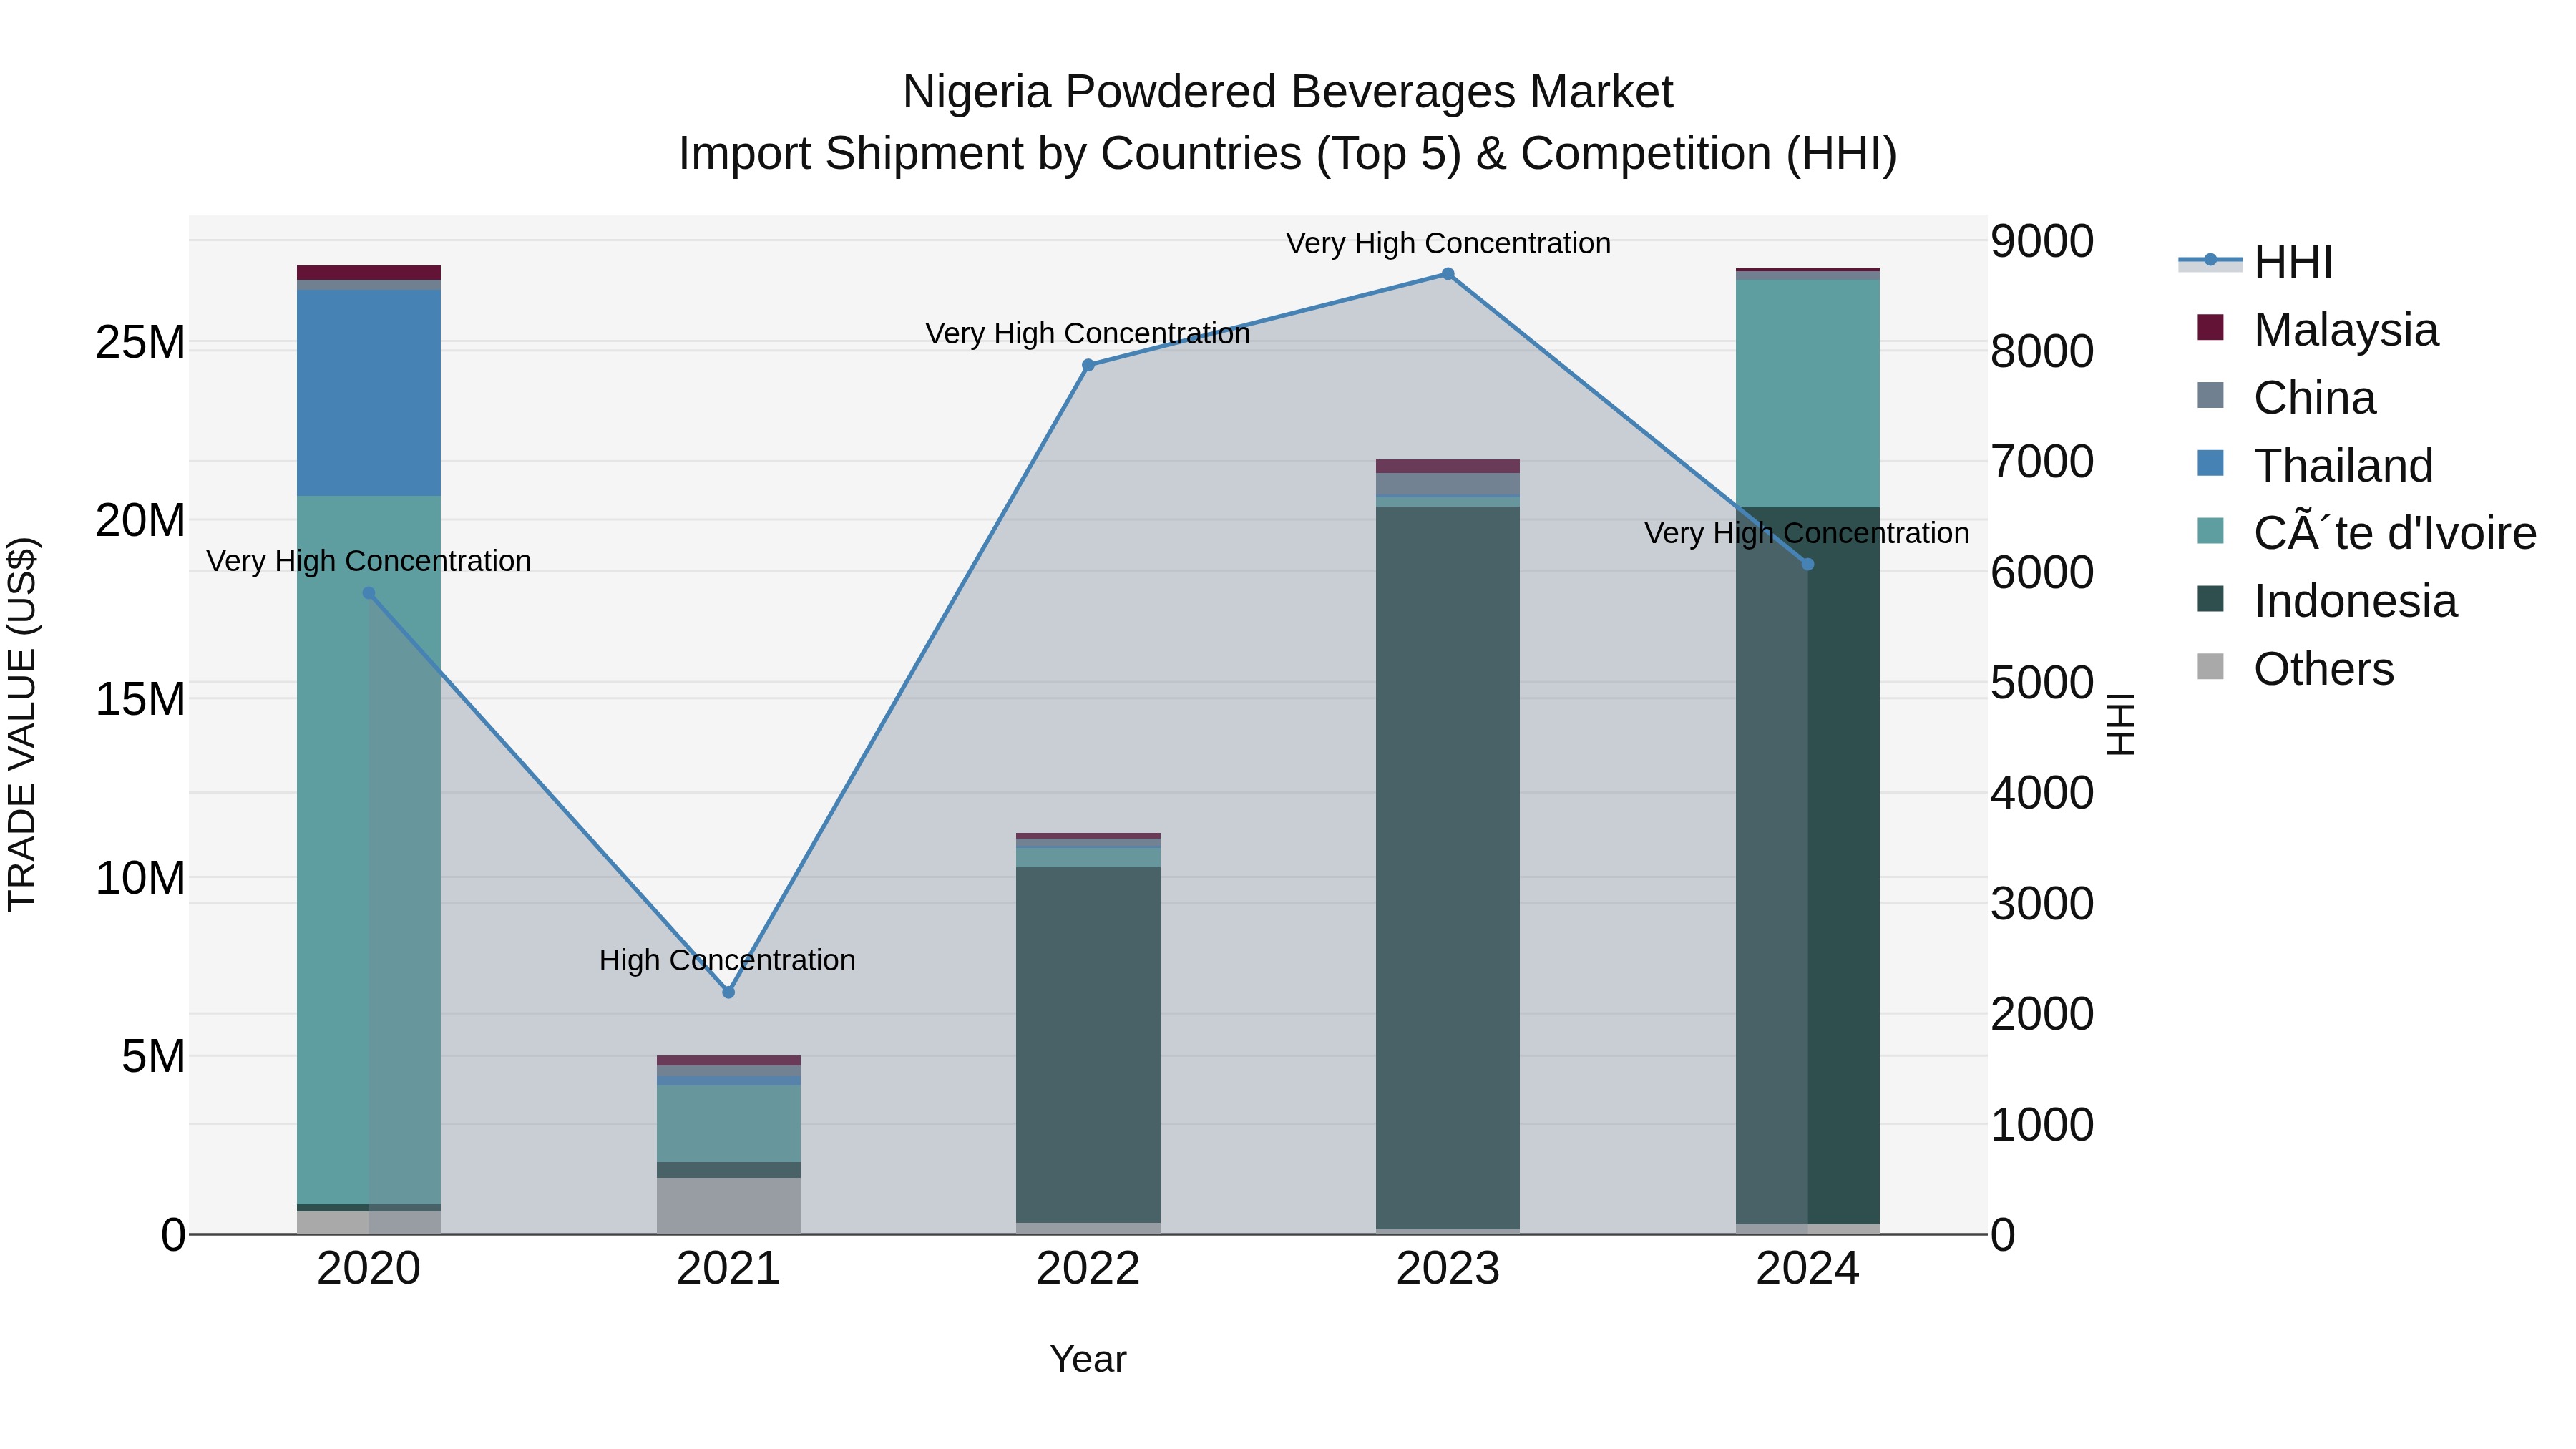Viewport: 2576px width, 1449px height.
Task: Click the HHI data point for 2021
Action: 728,992
